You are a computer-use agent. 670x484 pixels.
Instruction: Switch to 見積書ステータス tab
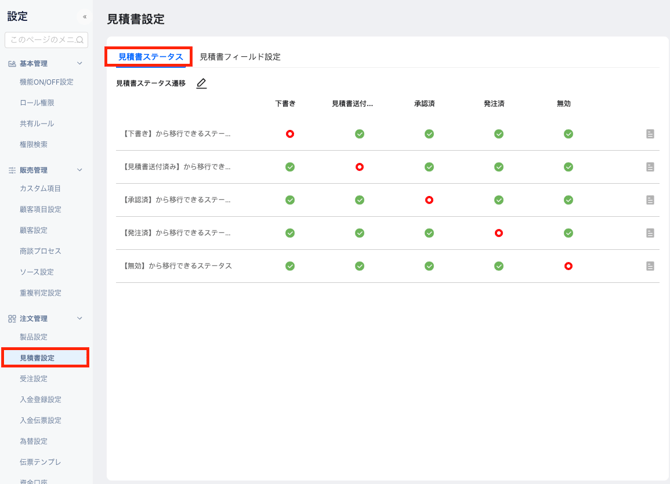(x=150, y=57)
